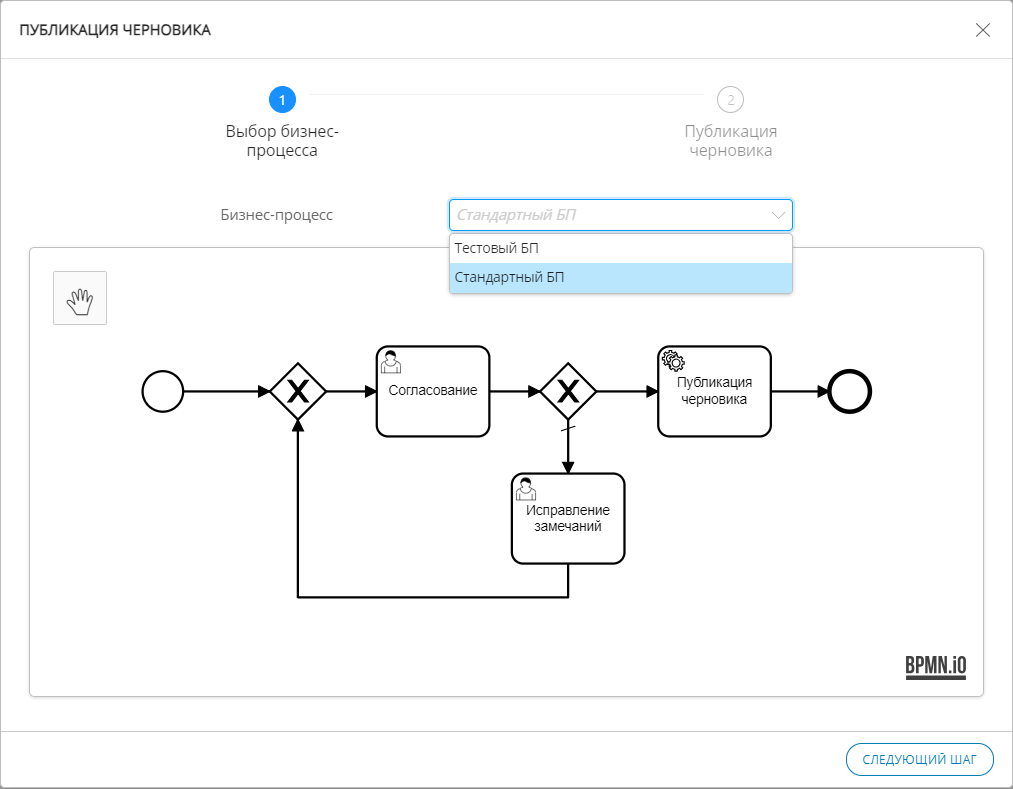Choose Стандартный БП from the list
1013x789 pixels.
pos(620,277)
